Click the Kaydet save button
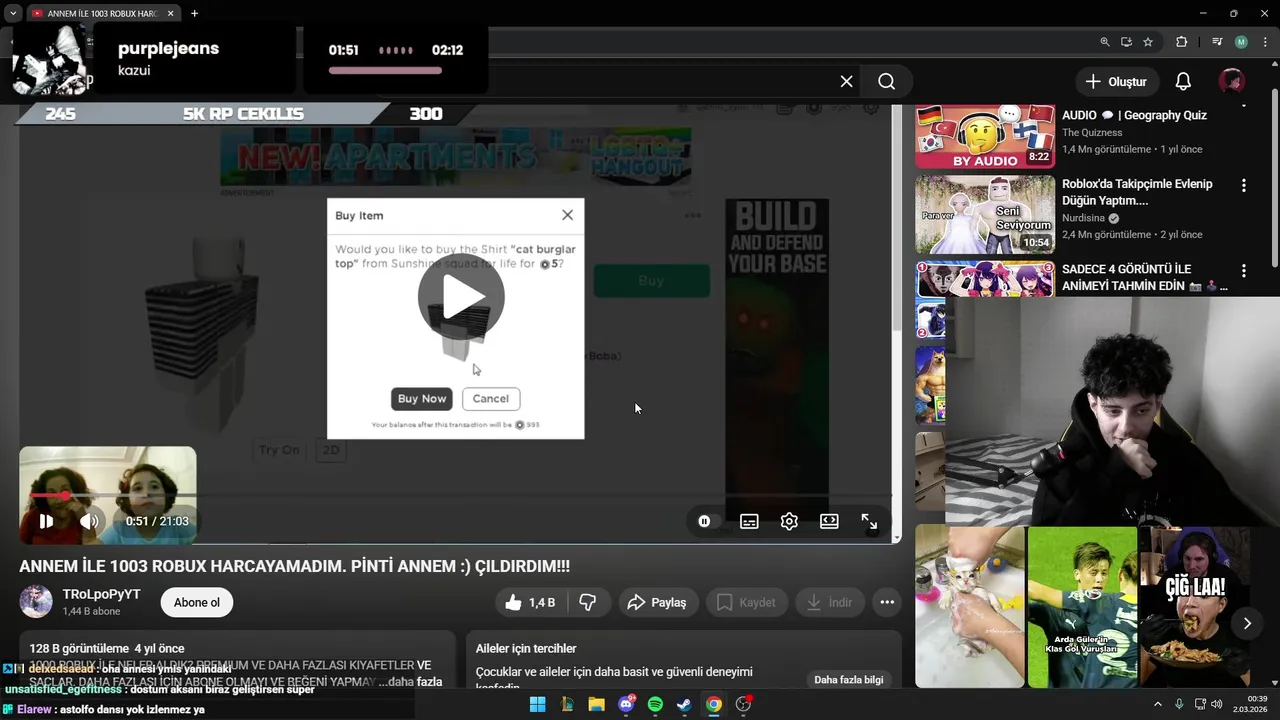The width and height of the screenshot is (1280, 720). point(746,602)
